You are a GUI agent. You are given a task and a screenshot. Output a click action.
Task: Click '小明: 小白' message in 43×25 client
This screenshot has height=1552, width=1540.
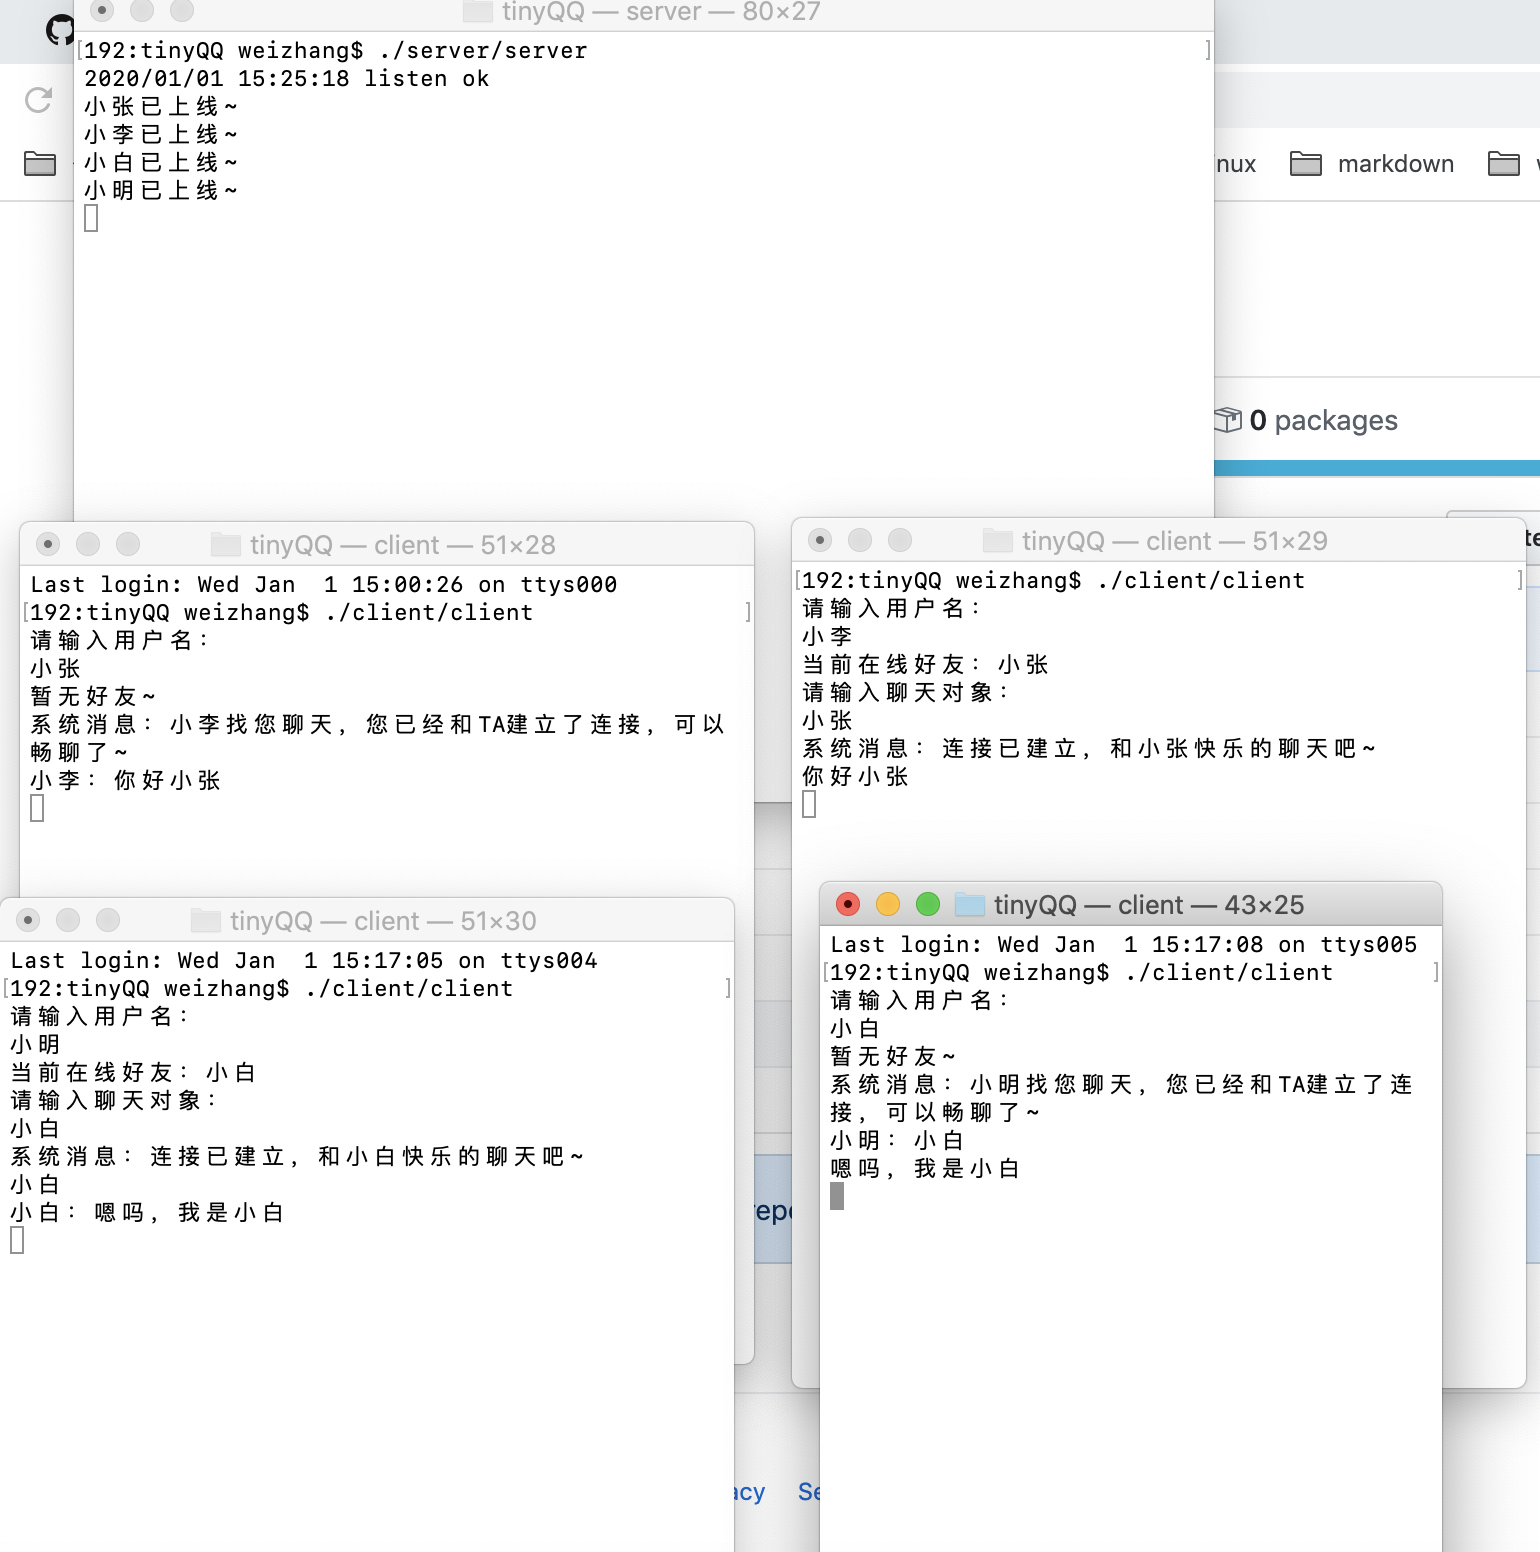pos(897,1141)
